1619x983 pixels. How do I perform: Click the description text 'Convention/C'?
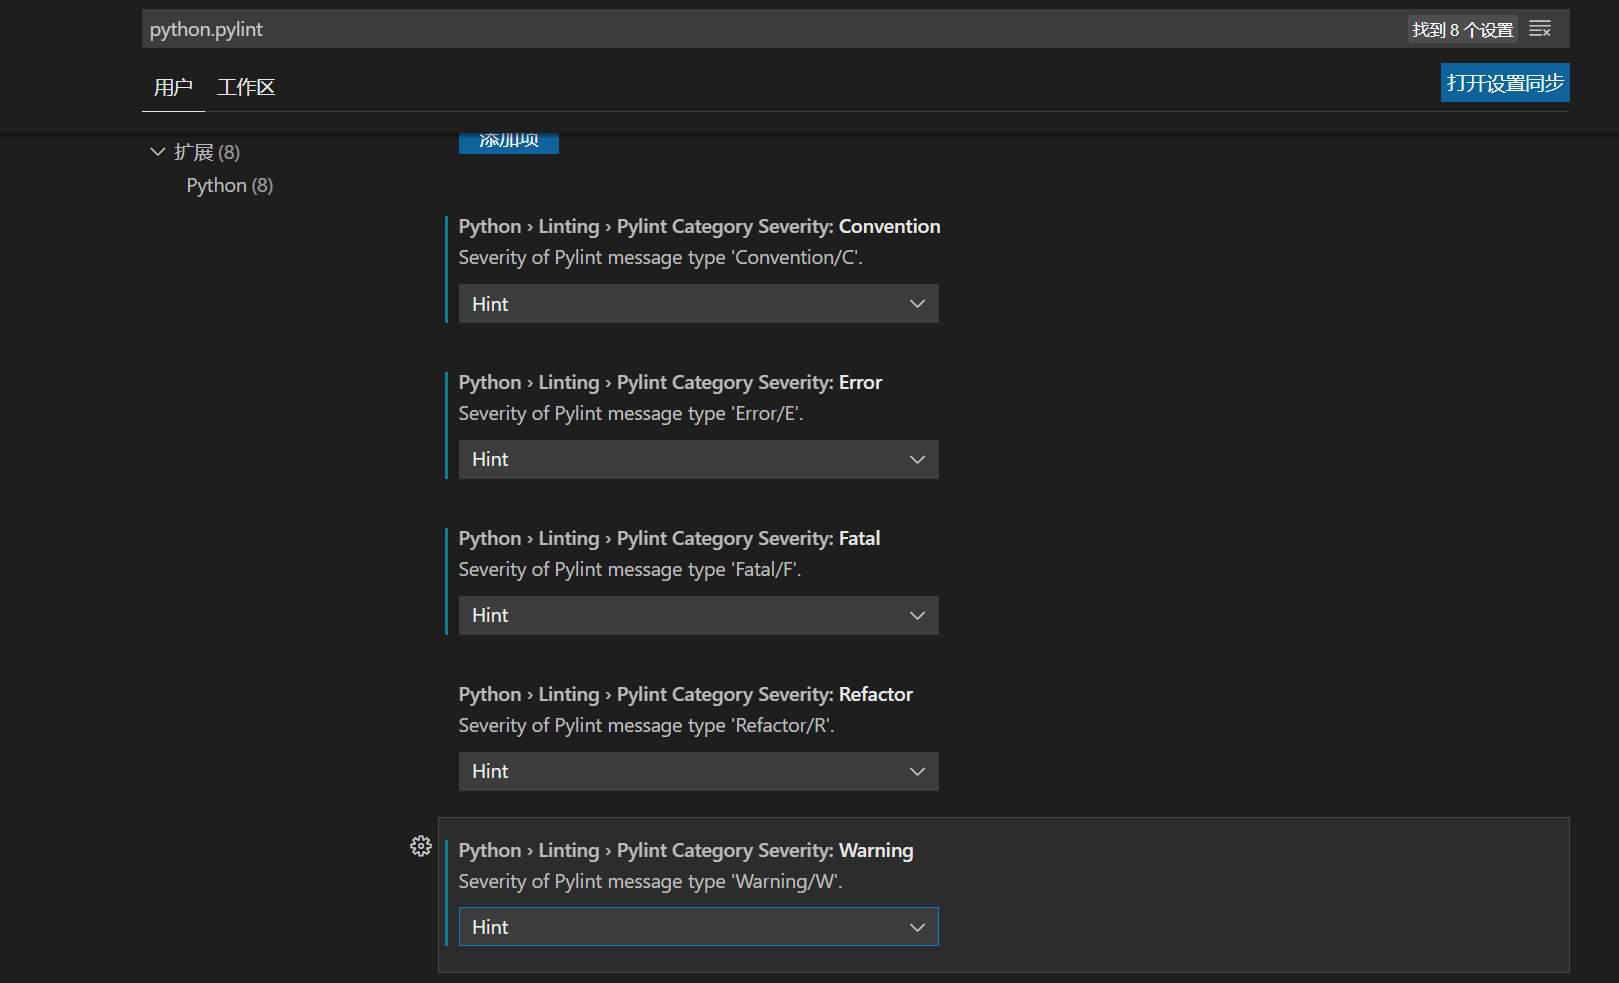click(796, 257)
